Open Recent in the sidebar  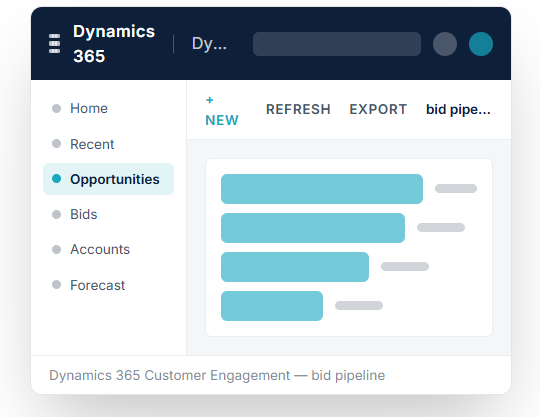108,144
